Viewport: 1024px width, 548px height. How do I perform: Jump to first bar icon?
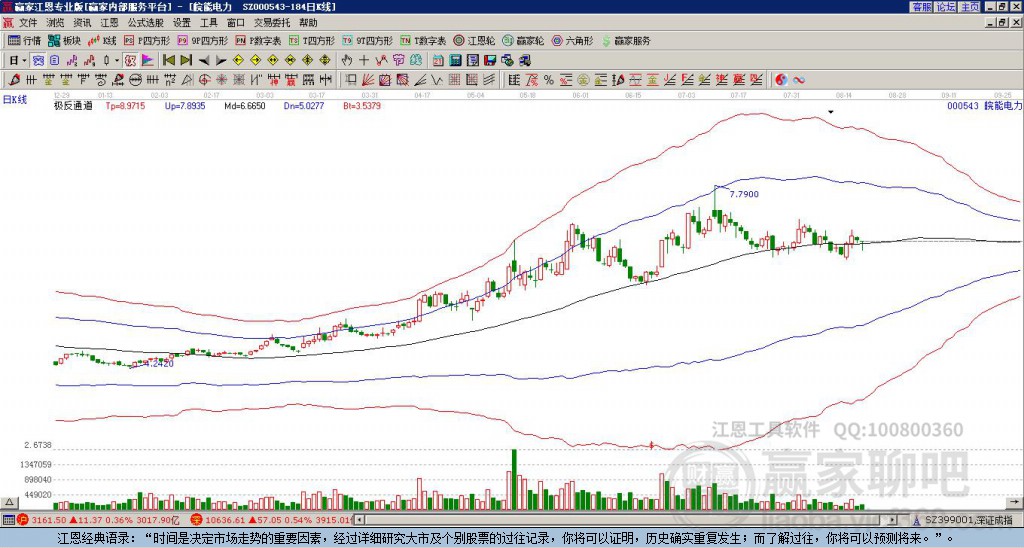pyautogui.click(x=168, y=61)
